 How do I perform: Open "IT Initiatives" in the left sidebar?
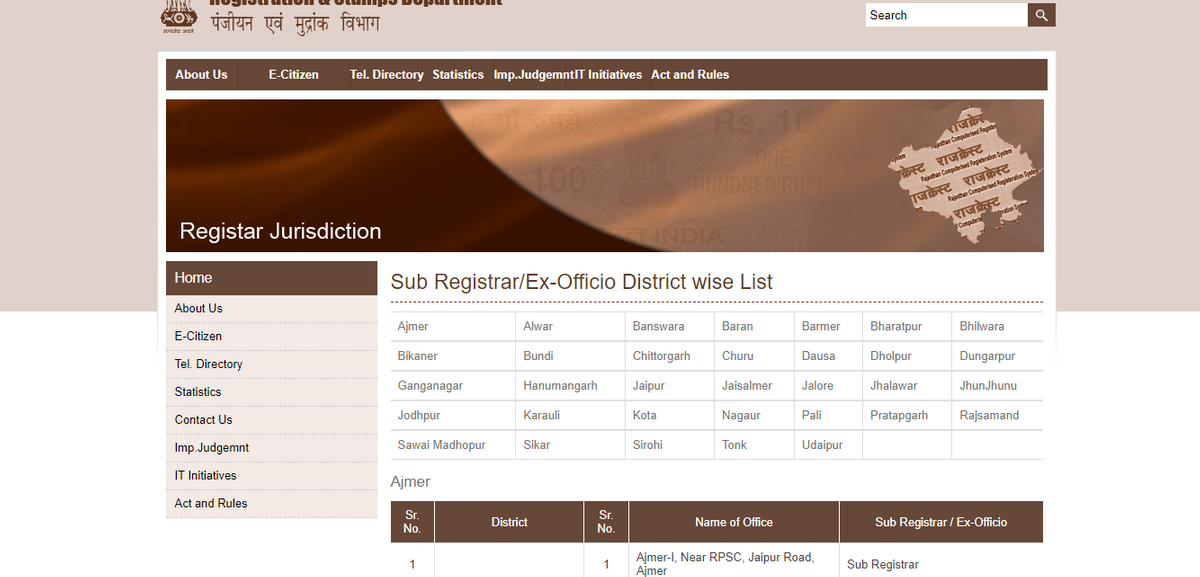click(205, 475)
